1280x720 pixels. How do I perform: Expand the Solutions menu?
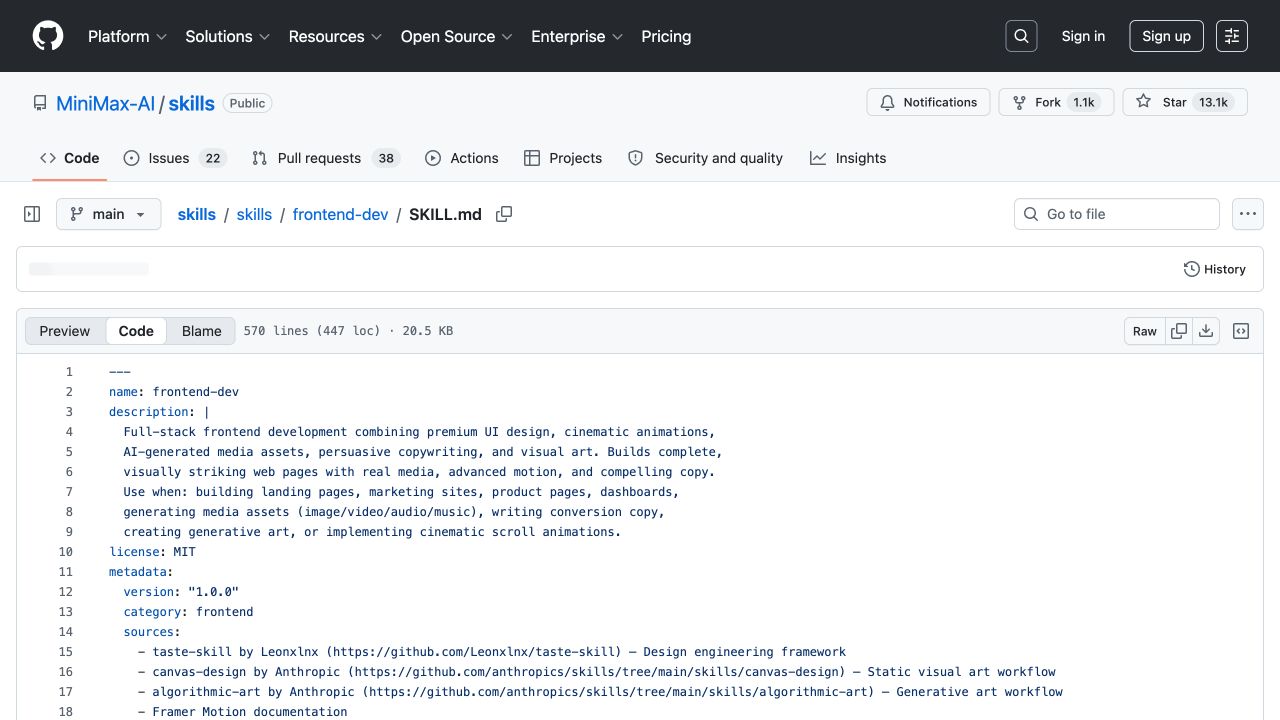(227, 36)
